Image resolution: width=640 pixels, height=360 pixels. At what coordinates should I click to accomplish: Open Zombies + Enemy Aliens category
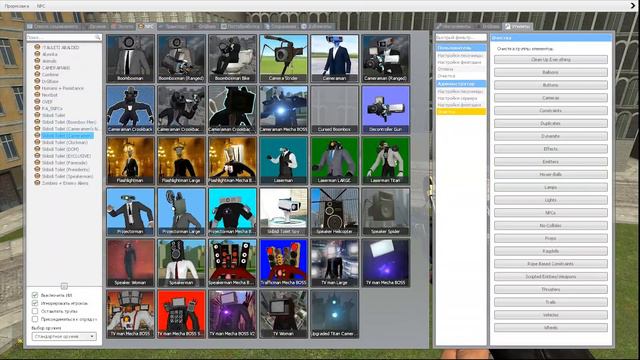point(65,183)
